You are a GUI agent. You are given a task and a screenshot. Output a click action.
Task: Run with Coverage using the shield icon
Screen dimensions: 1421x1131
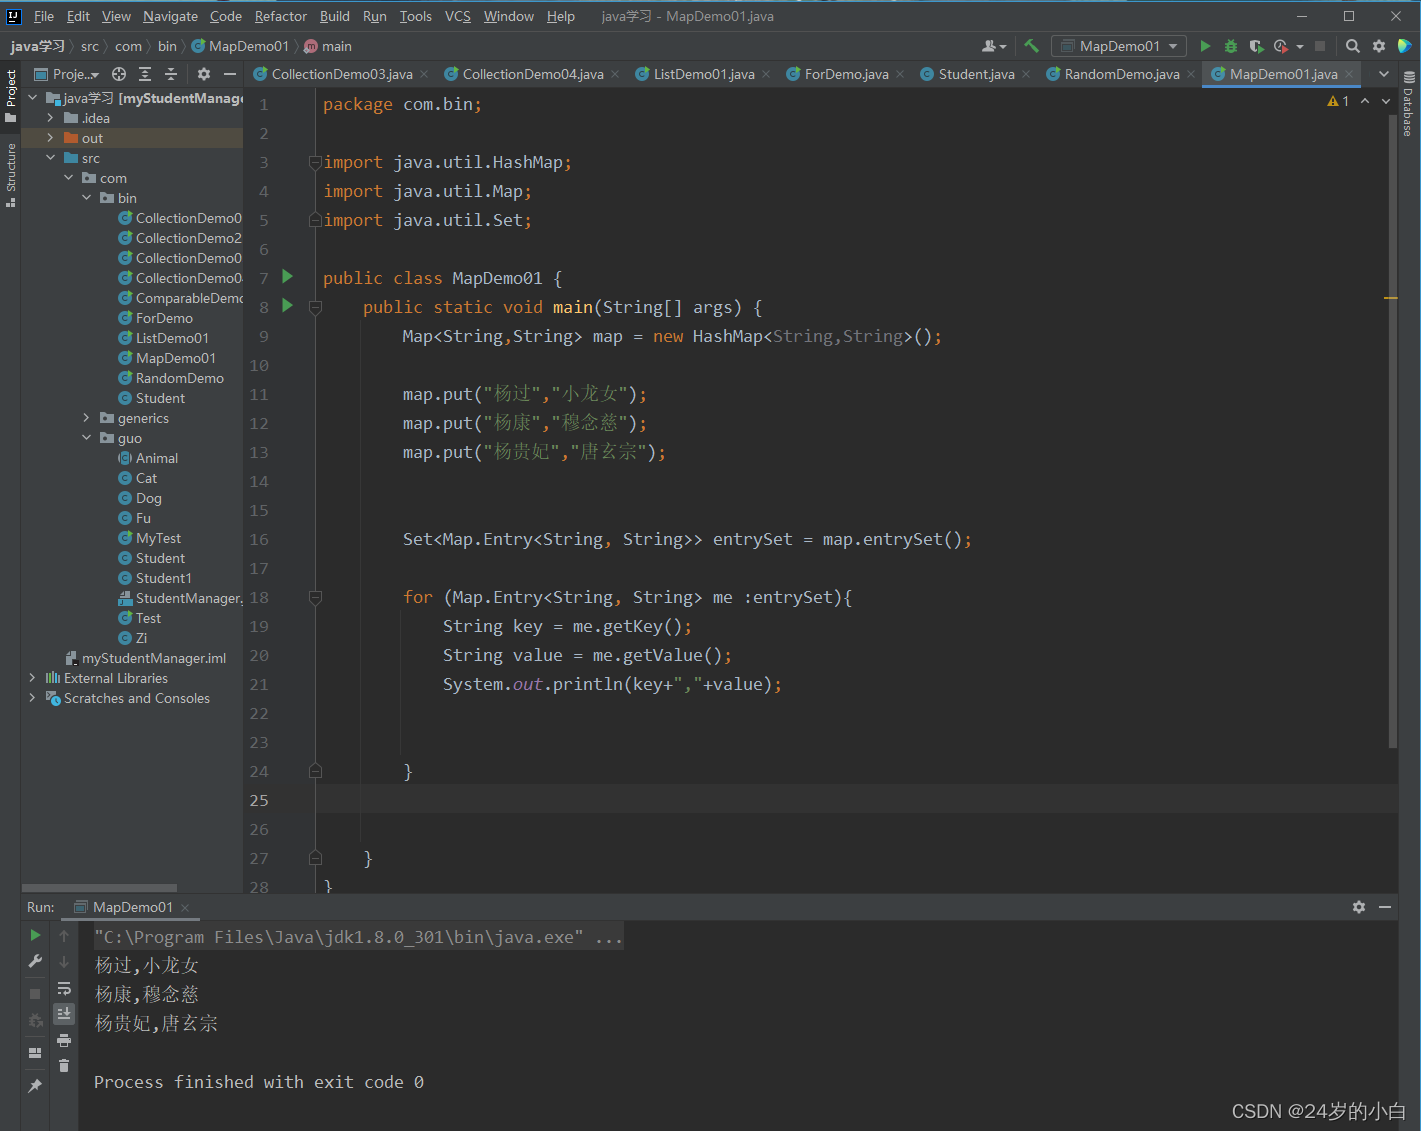(1256, 46)
